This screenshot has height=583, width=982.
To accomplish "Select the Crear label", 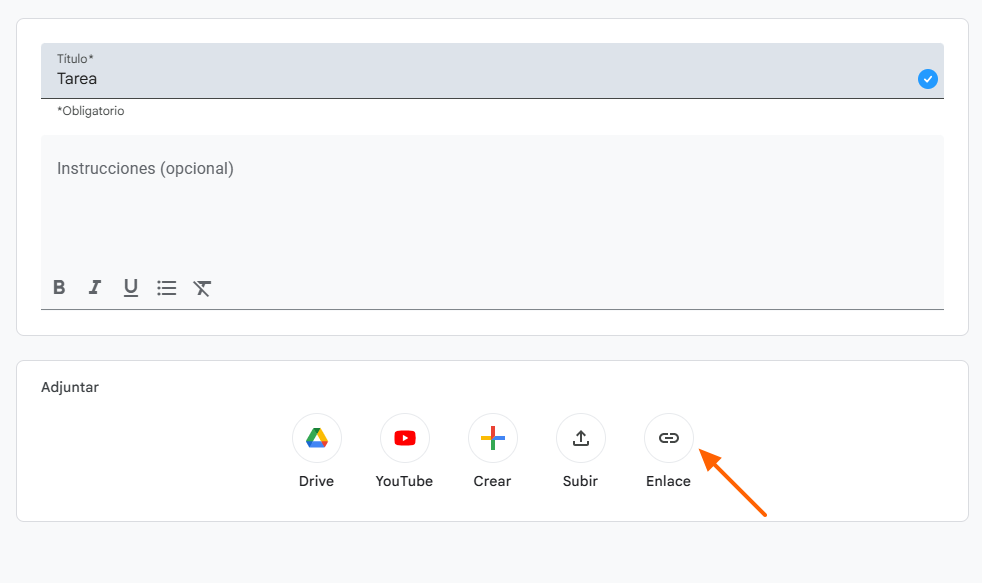I will click(x=492, y=481).
